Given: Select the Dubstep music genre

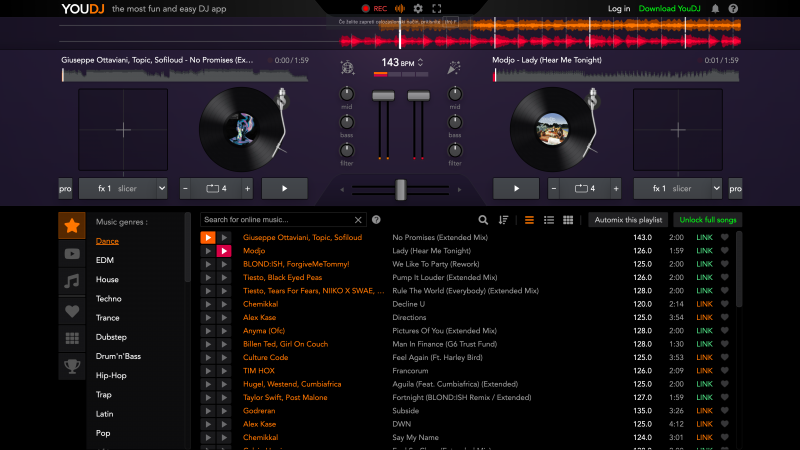Looking at the screenshot, I should tap(111, 337).
